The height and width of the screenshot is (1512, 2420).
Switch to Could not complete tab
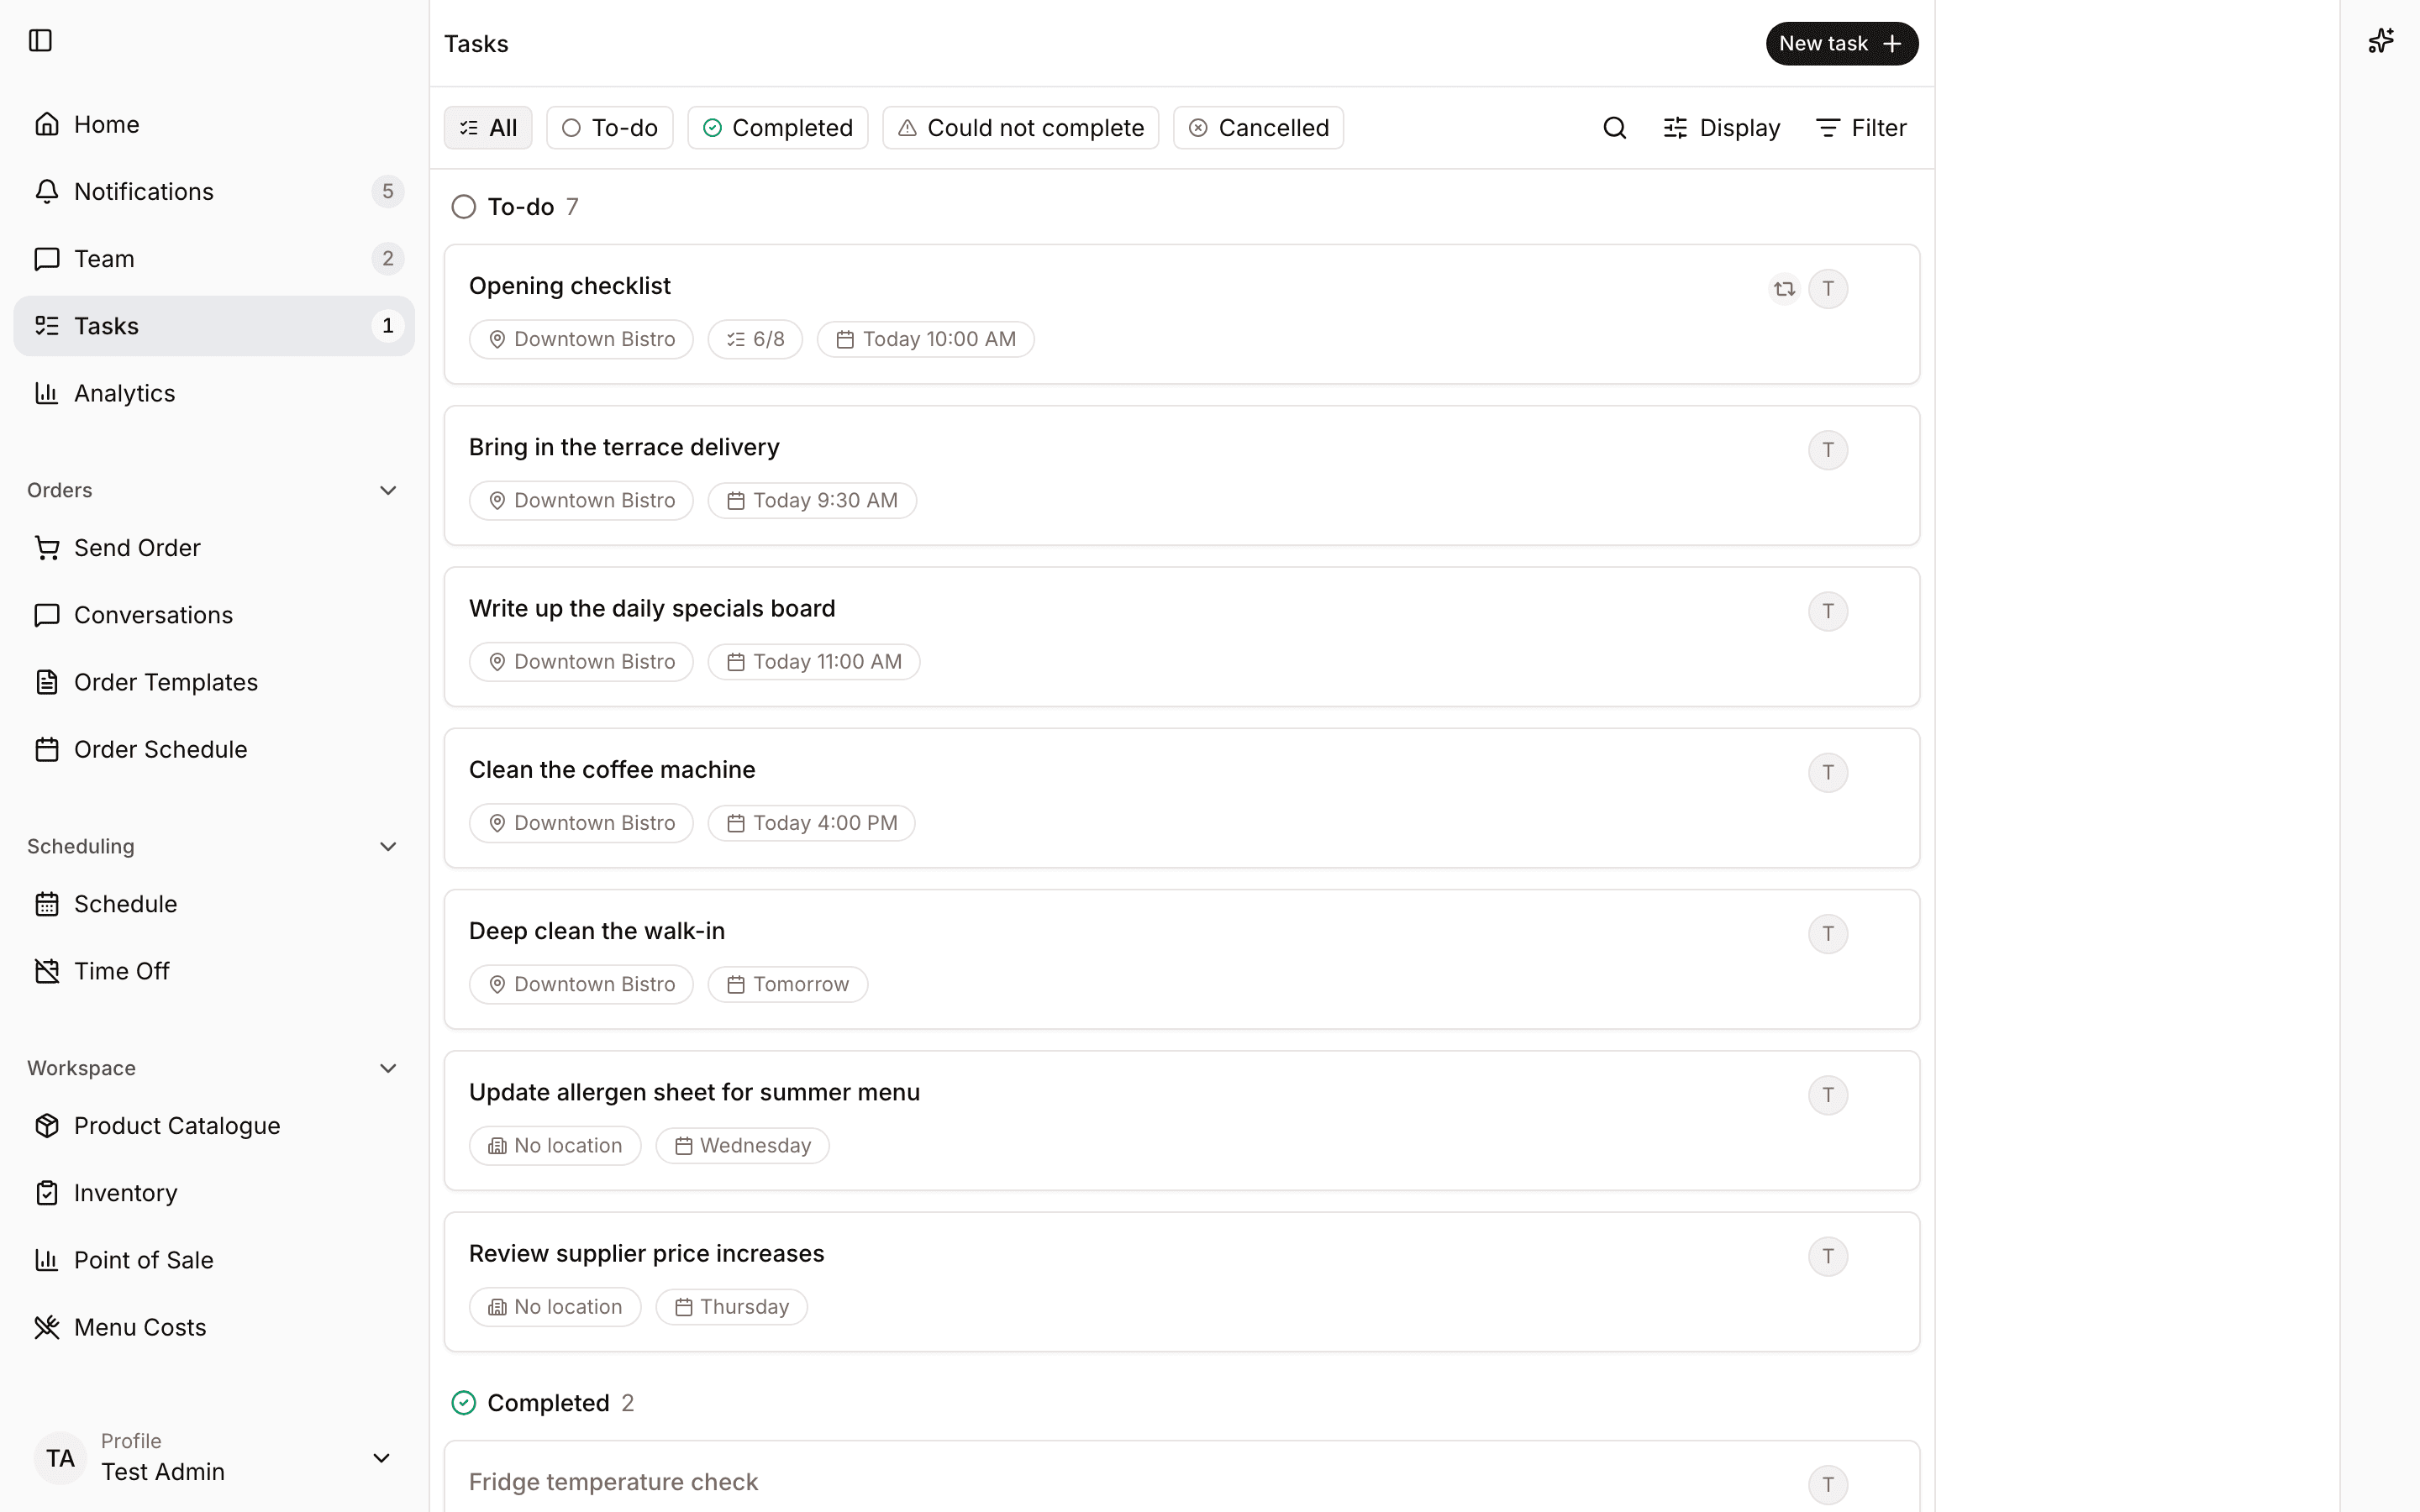(1020, 128)
